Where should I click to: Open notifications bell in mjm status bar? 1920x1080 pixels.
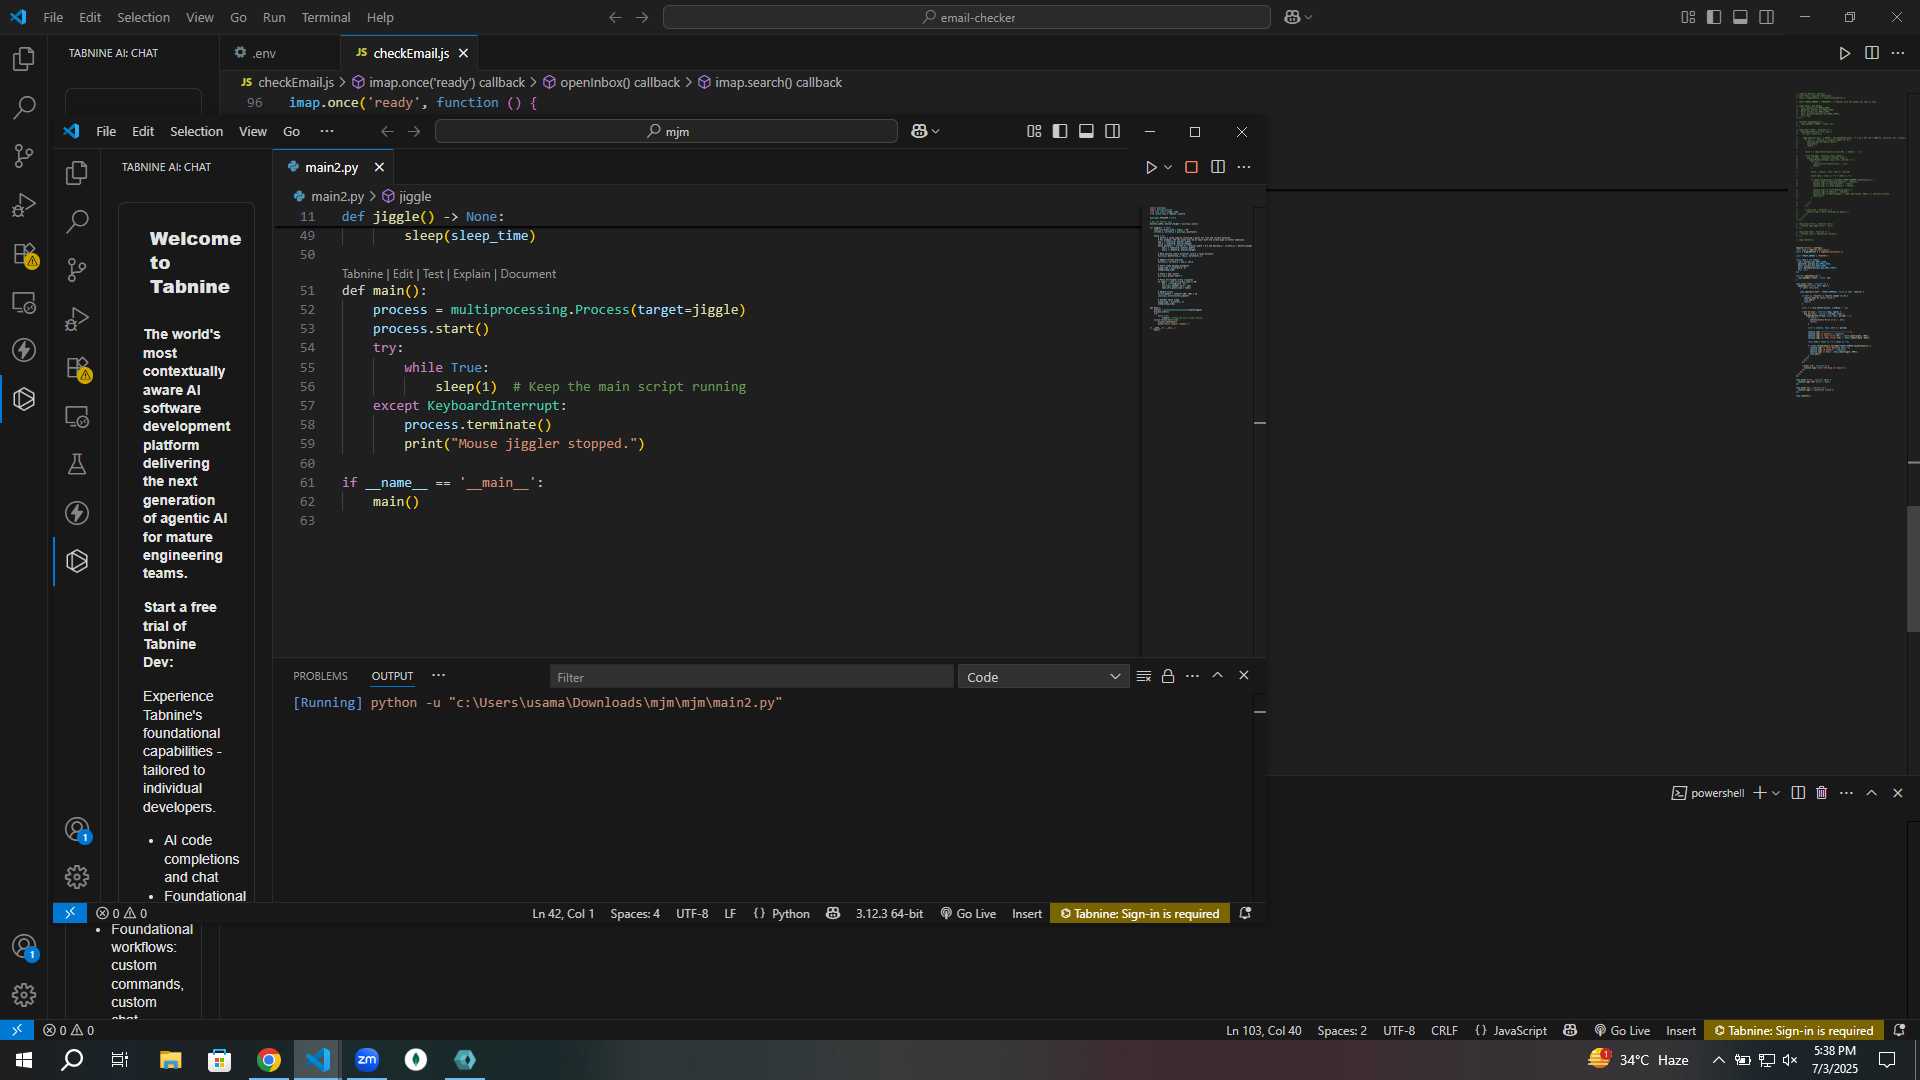[x=1245, y=914]
